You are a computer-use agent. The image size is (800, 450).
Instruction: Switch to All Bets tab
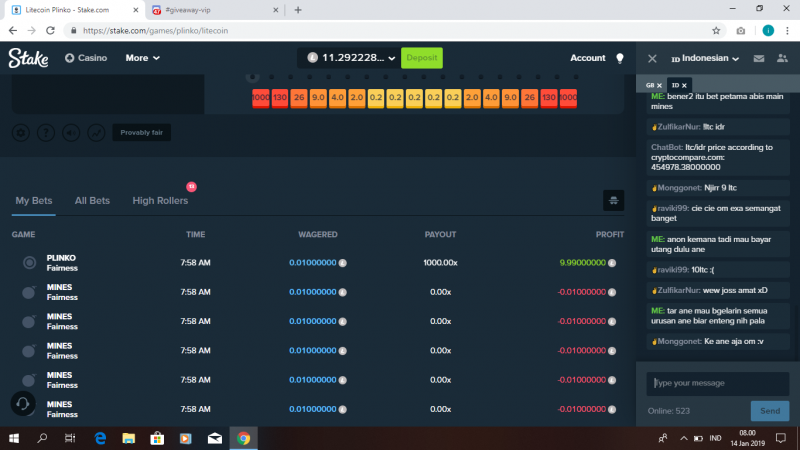pos(92,201)
